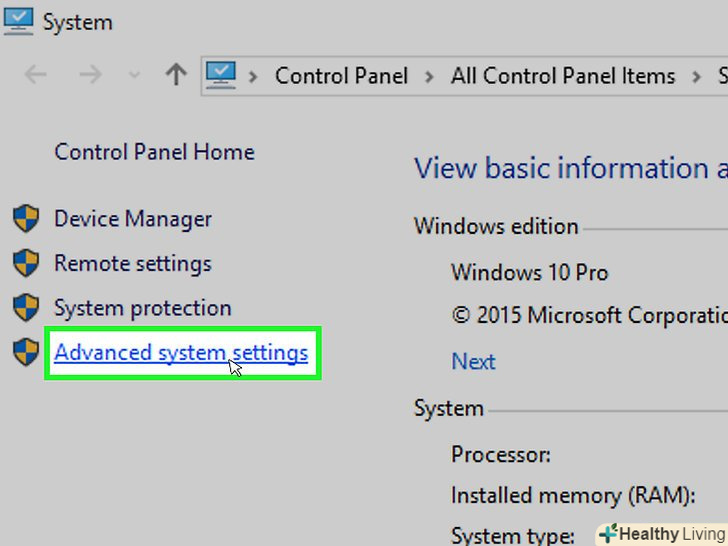Open the Control Panel Home link
Screen dimensions: 728x546
click(x=154, y=152)
